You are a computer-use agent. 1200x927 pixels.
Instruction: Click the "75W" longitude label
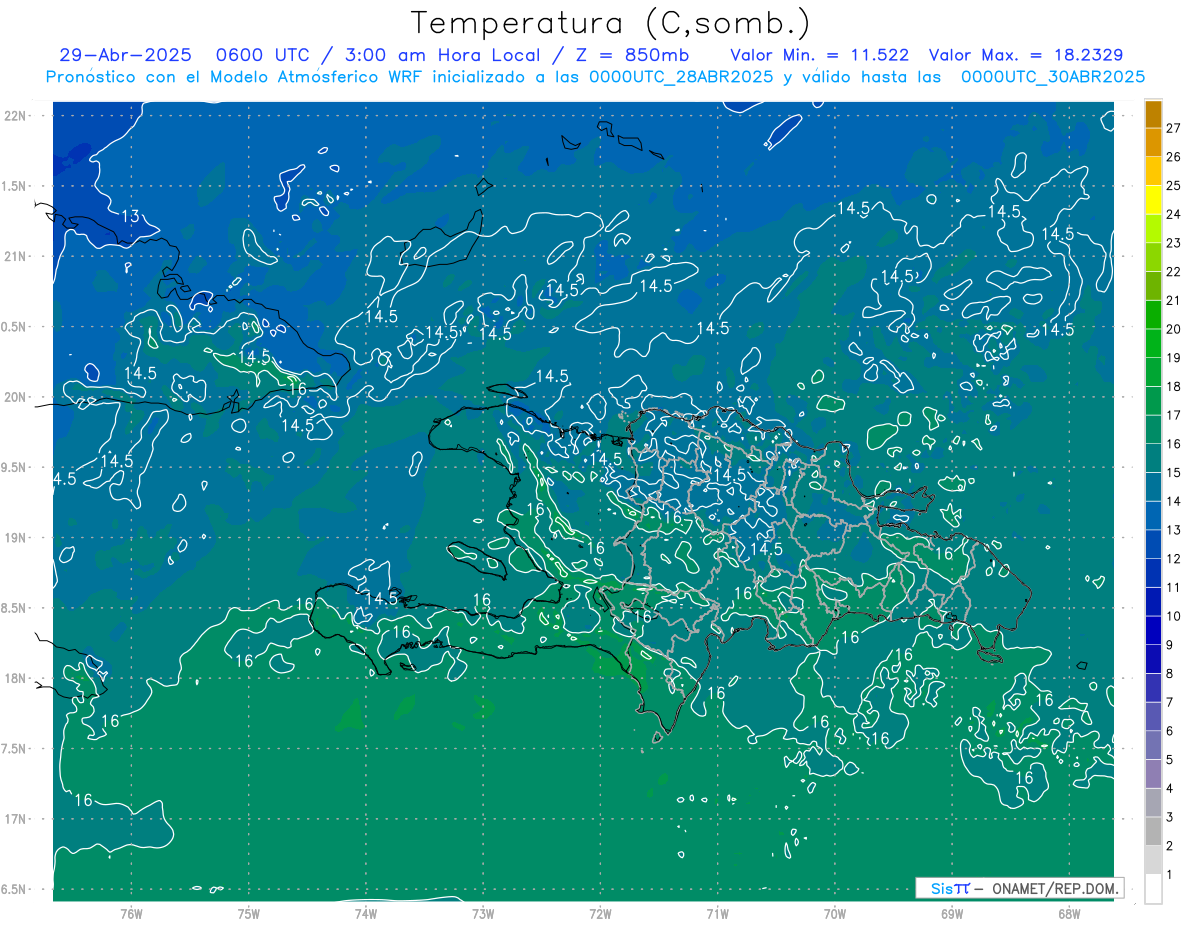tap(248, 913)
